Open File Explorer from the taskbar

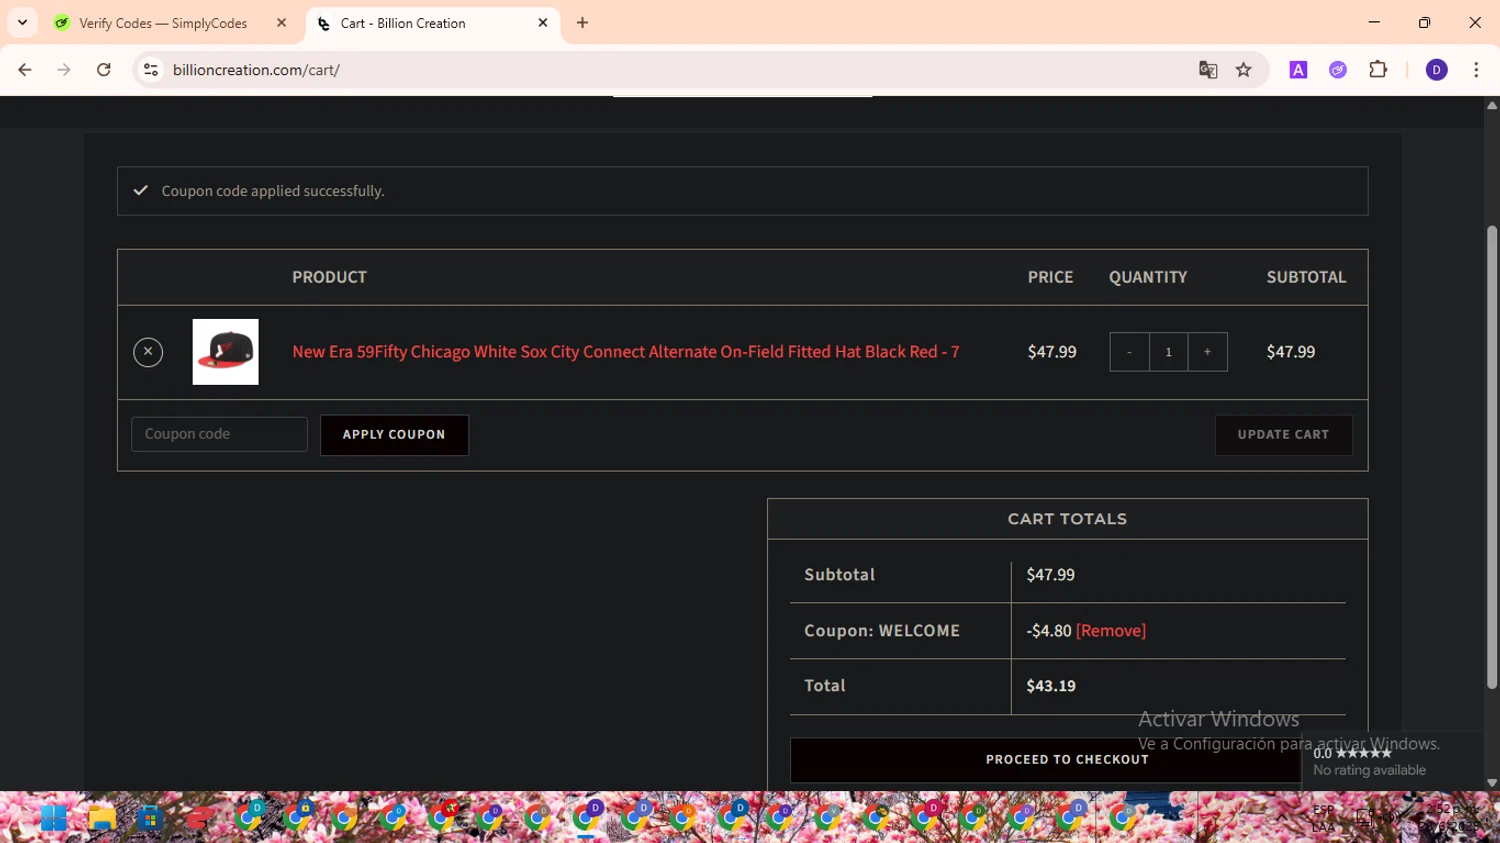pyautogui.click(x=102, y=818)
